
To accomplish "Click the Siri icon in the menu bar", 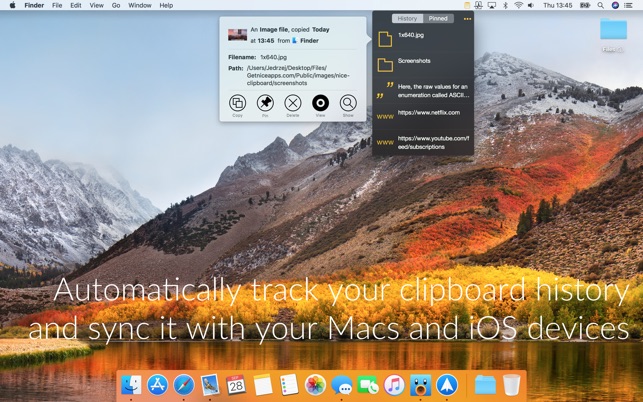I will click(x=615, y=5).
